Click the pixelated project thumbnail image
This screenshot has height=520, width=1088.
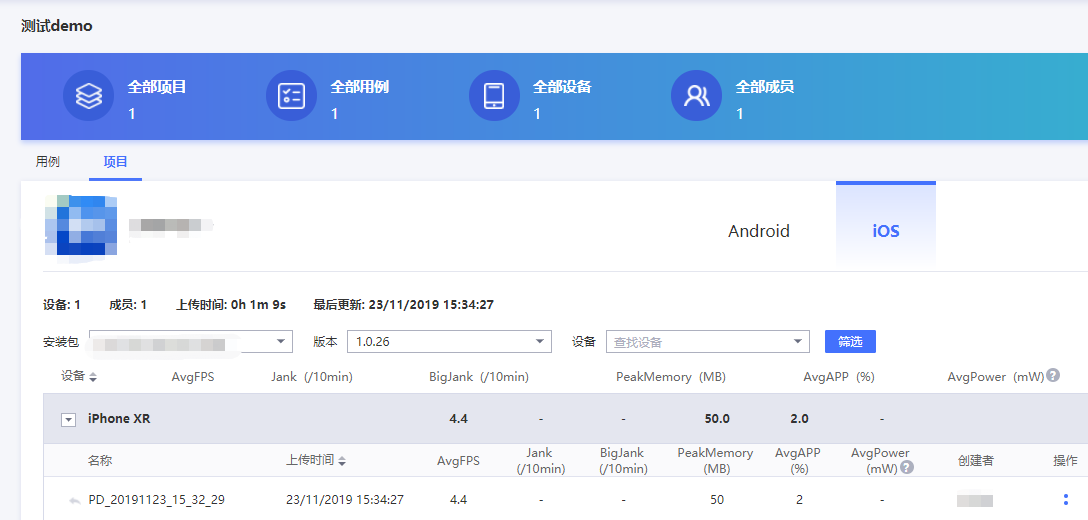pyautogui.click(x=81, y=225)
